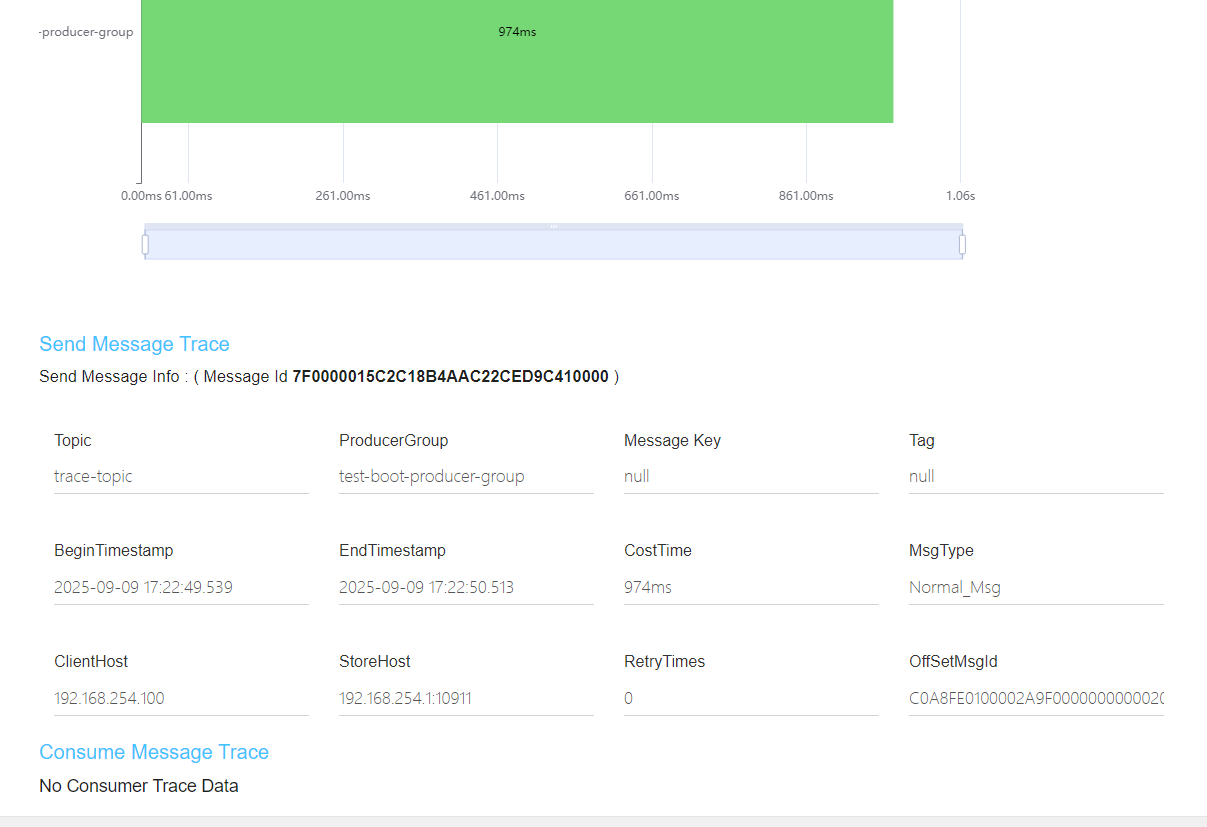Screen dimensions: 1207x827
Task: Click the 661.00ms axis tick label
Action: (651, 196)
